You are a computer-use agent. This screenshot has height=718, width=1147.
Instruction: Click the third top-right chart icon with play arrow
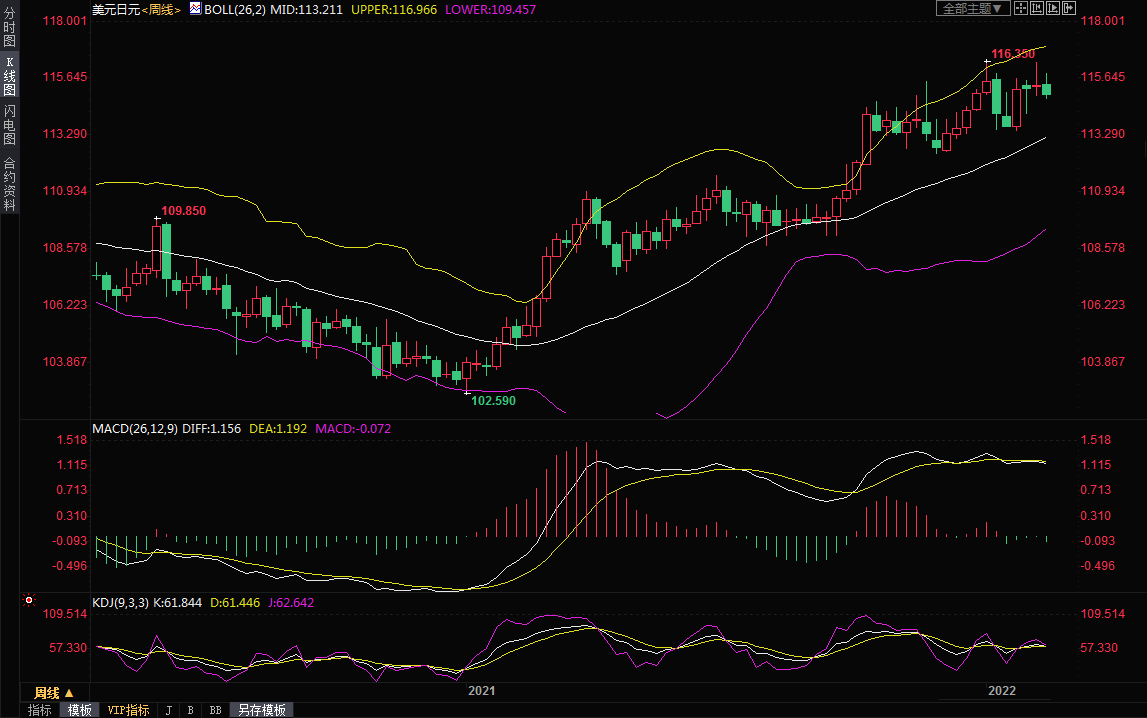pyautogui.click(x=1053, y=8)
